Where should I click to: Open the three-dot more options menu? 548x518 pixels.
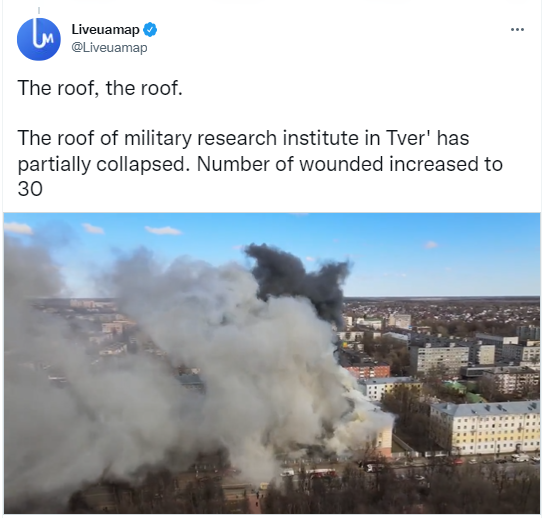click(x=517, y=30)
